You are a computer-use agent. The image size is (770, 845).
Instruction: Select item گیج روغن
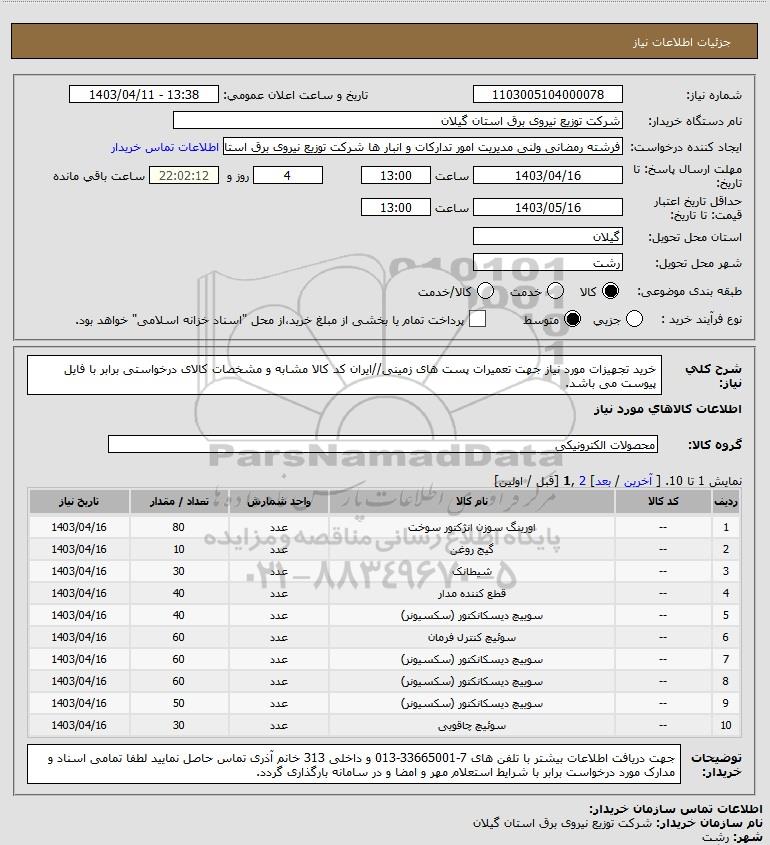[x=471, y=550]
